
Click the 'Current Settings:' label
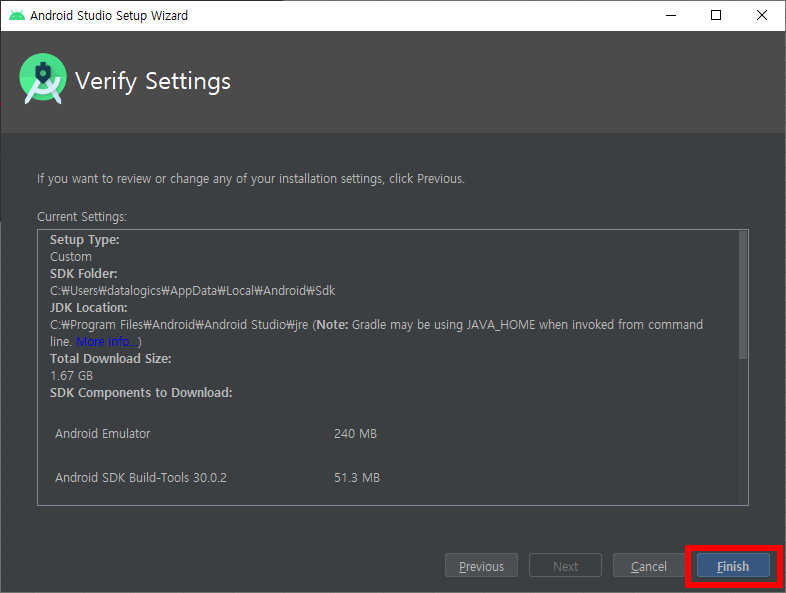(x=82, y=217)
